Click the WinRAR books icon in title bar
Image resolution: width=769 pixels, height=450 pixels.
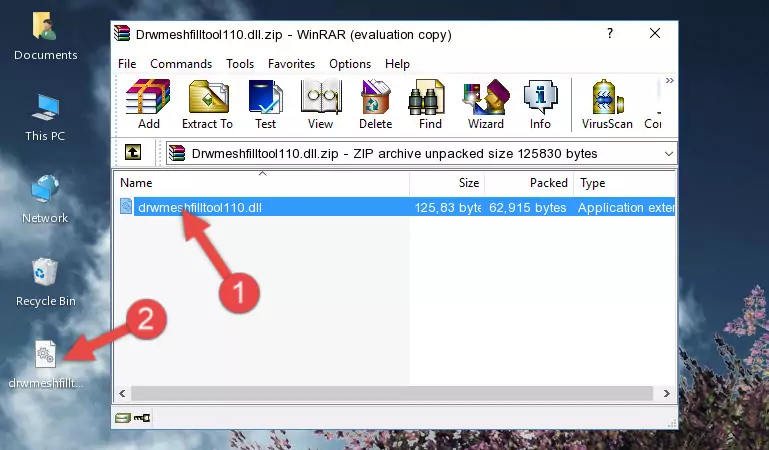[x=122, y=33]
